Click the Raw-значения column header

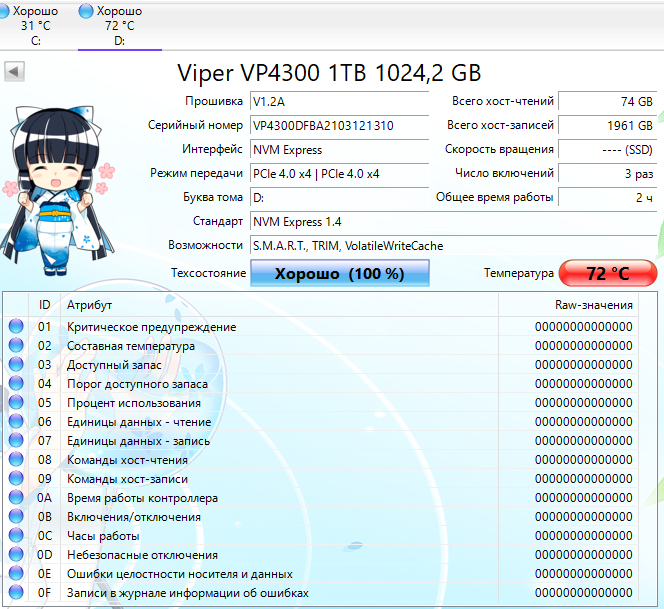[568, 305]
